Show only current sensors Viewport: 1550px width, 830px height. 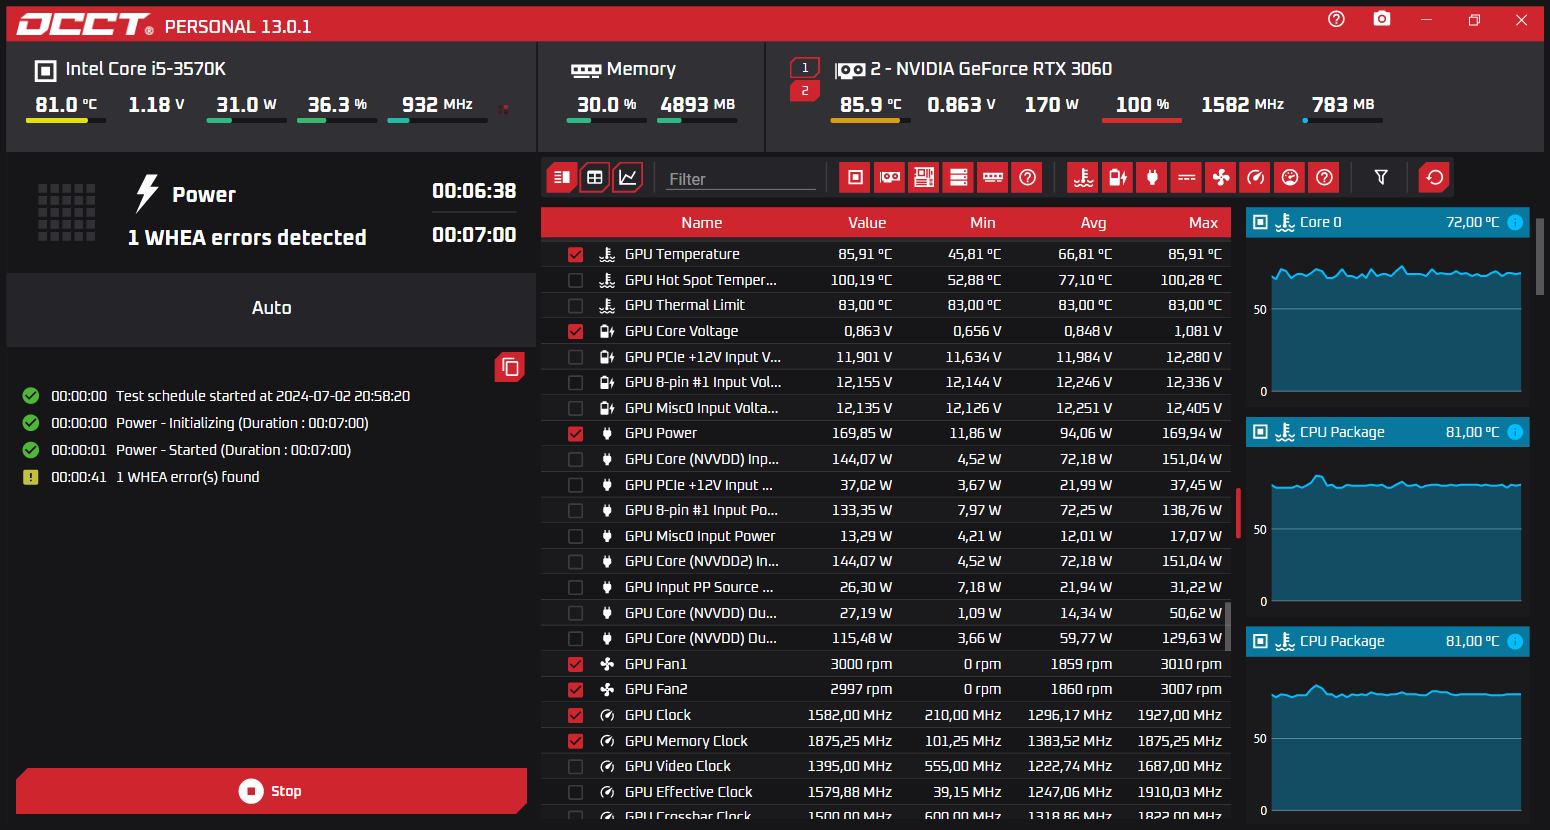[x=1187, y=178]
